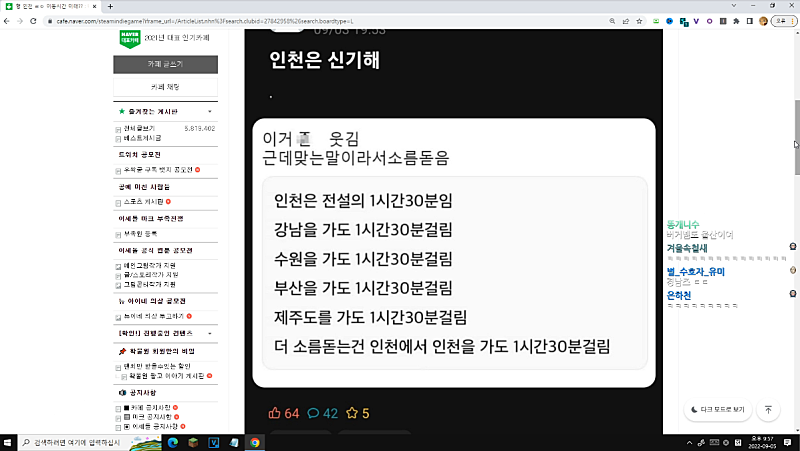The width and height of the screenshot is (800, 451).
Task: Open 카페 공지사항 board
Action: (x=151, y=408)
